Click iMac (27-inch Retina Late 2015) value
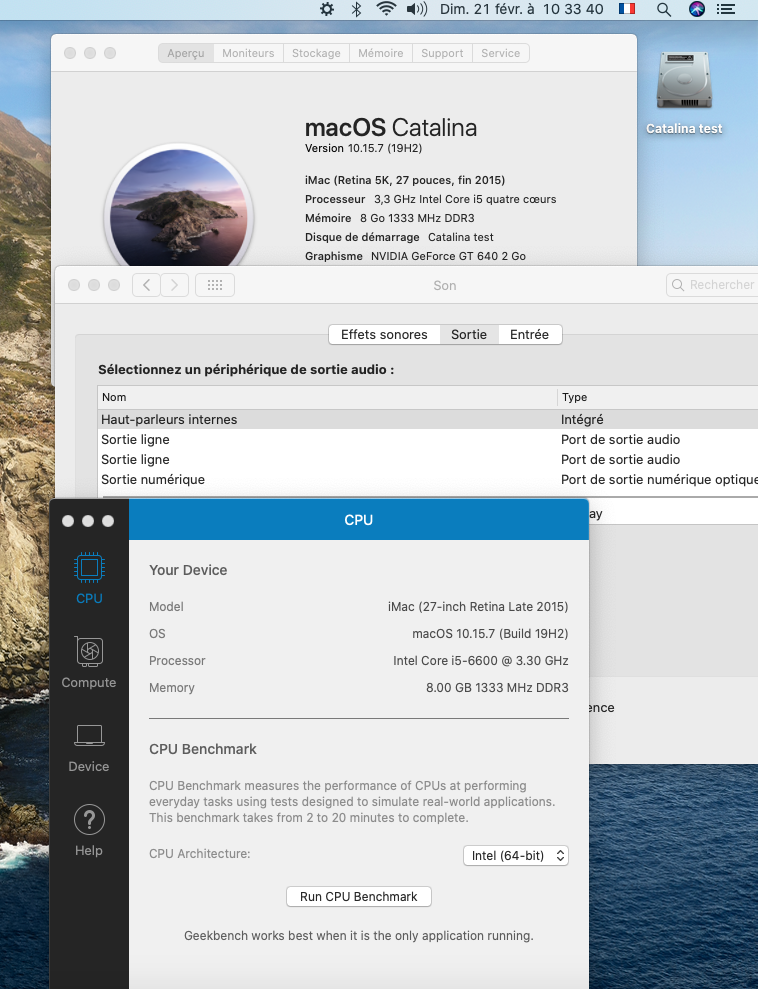Screen dimensions: 758x989 coord(478,607)
